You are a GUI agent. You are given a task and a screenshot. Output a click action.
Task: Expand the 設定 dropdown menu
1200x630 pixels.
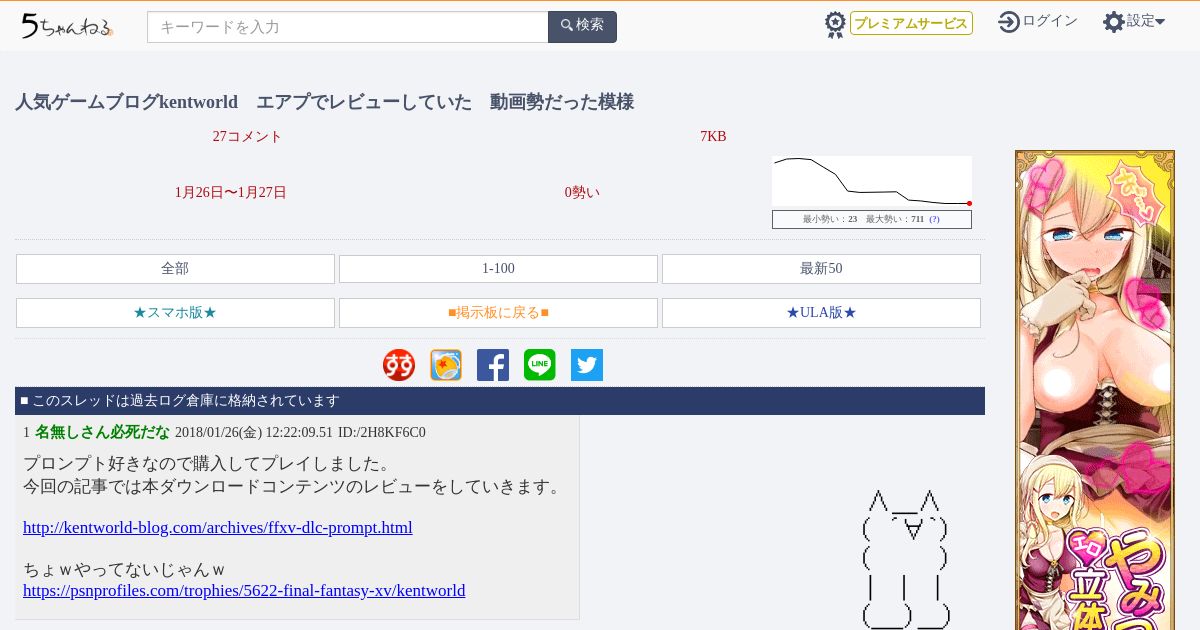tap(1145, 21)
